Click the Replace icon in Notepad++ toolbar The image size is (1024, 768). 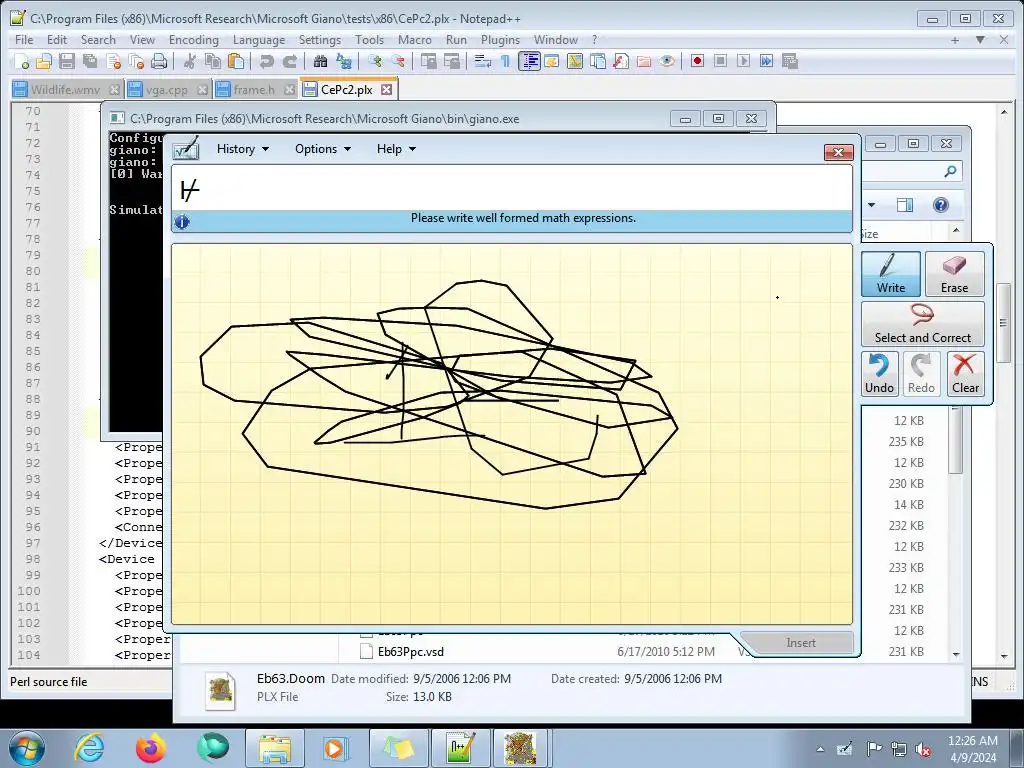point(344,61)
